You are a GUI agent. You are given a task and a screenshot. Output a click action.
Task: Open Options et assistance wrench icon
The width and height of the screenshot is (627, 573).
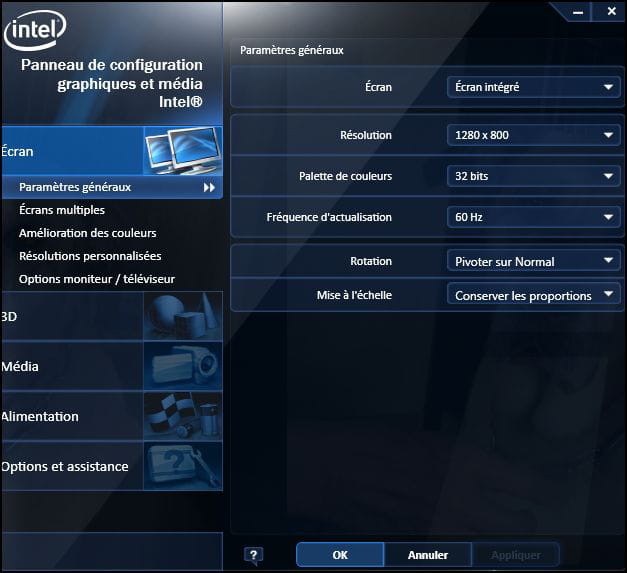tap(183, 466)
